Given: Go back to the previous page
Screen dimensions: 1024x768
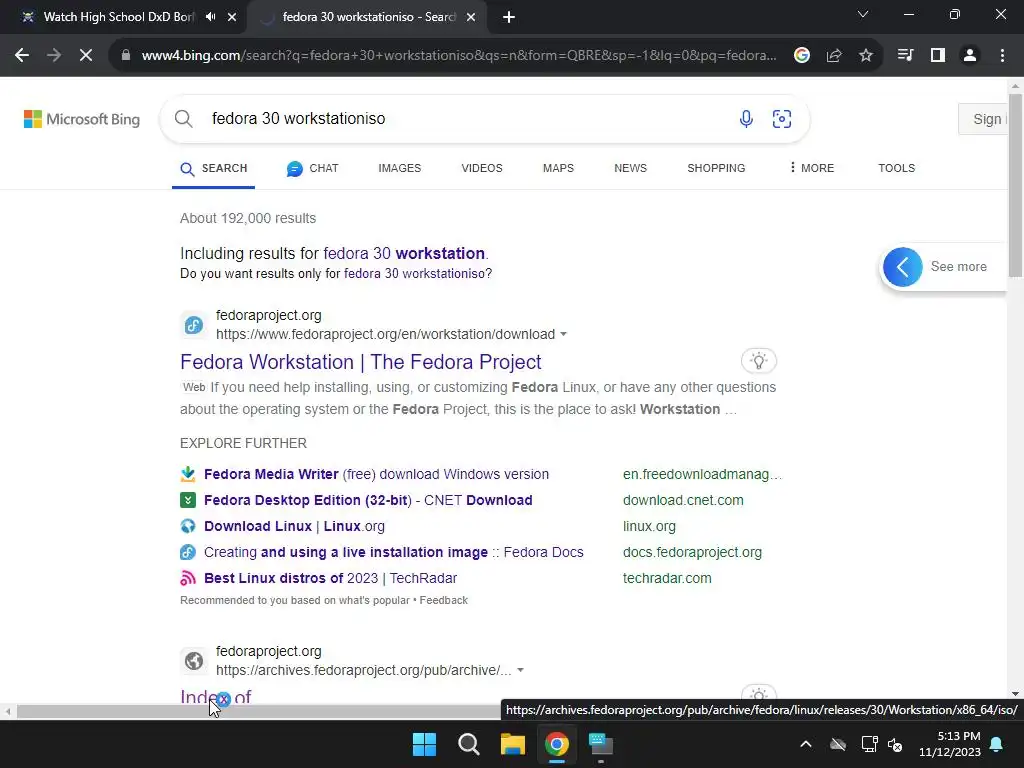Looking at the screenshot, I should pyautogui.click(x=22, y=56).
